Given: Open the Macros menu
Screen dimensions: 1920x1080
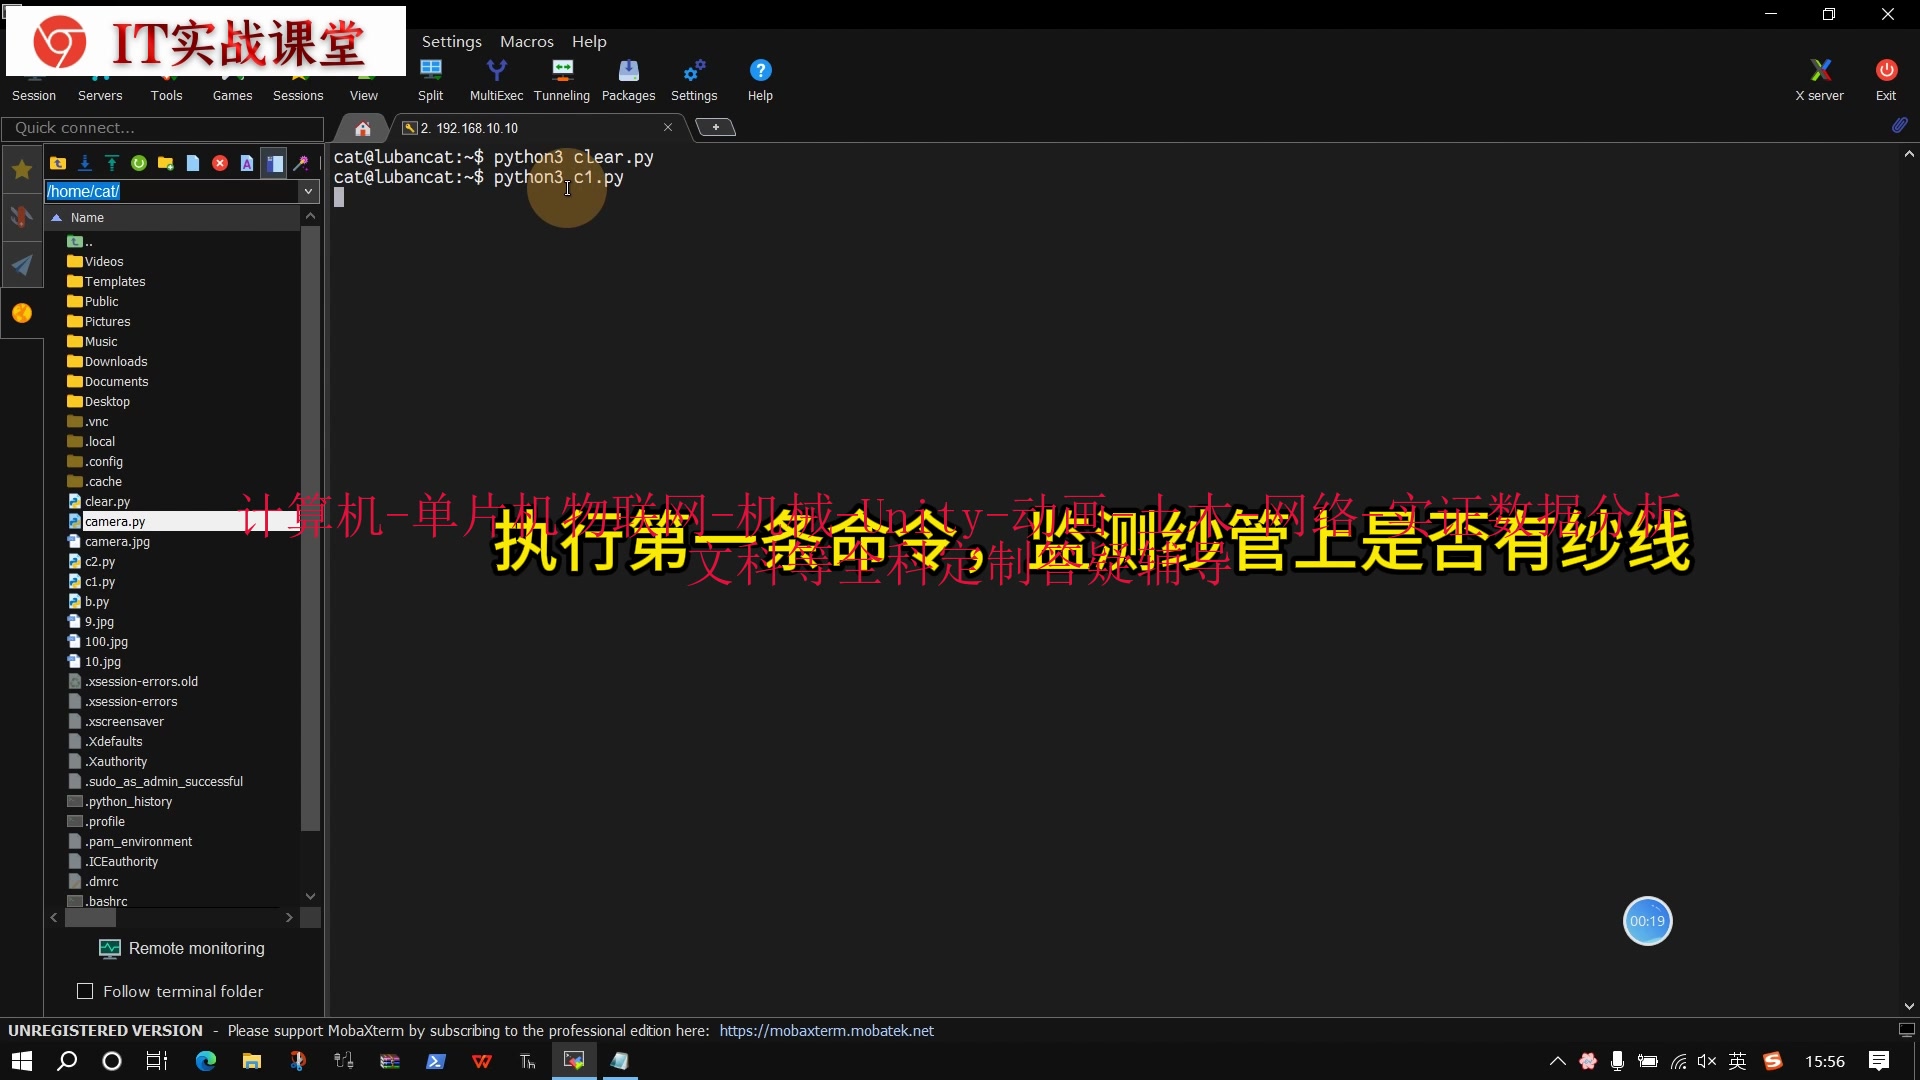Looking at the screenshot, I should click(x=527, y=41).
